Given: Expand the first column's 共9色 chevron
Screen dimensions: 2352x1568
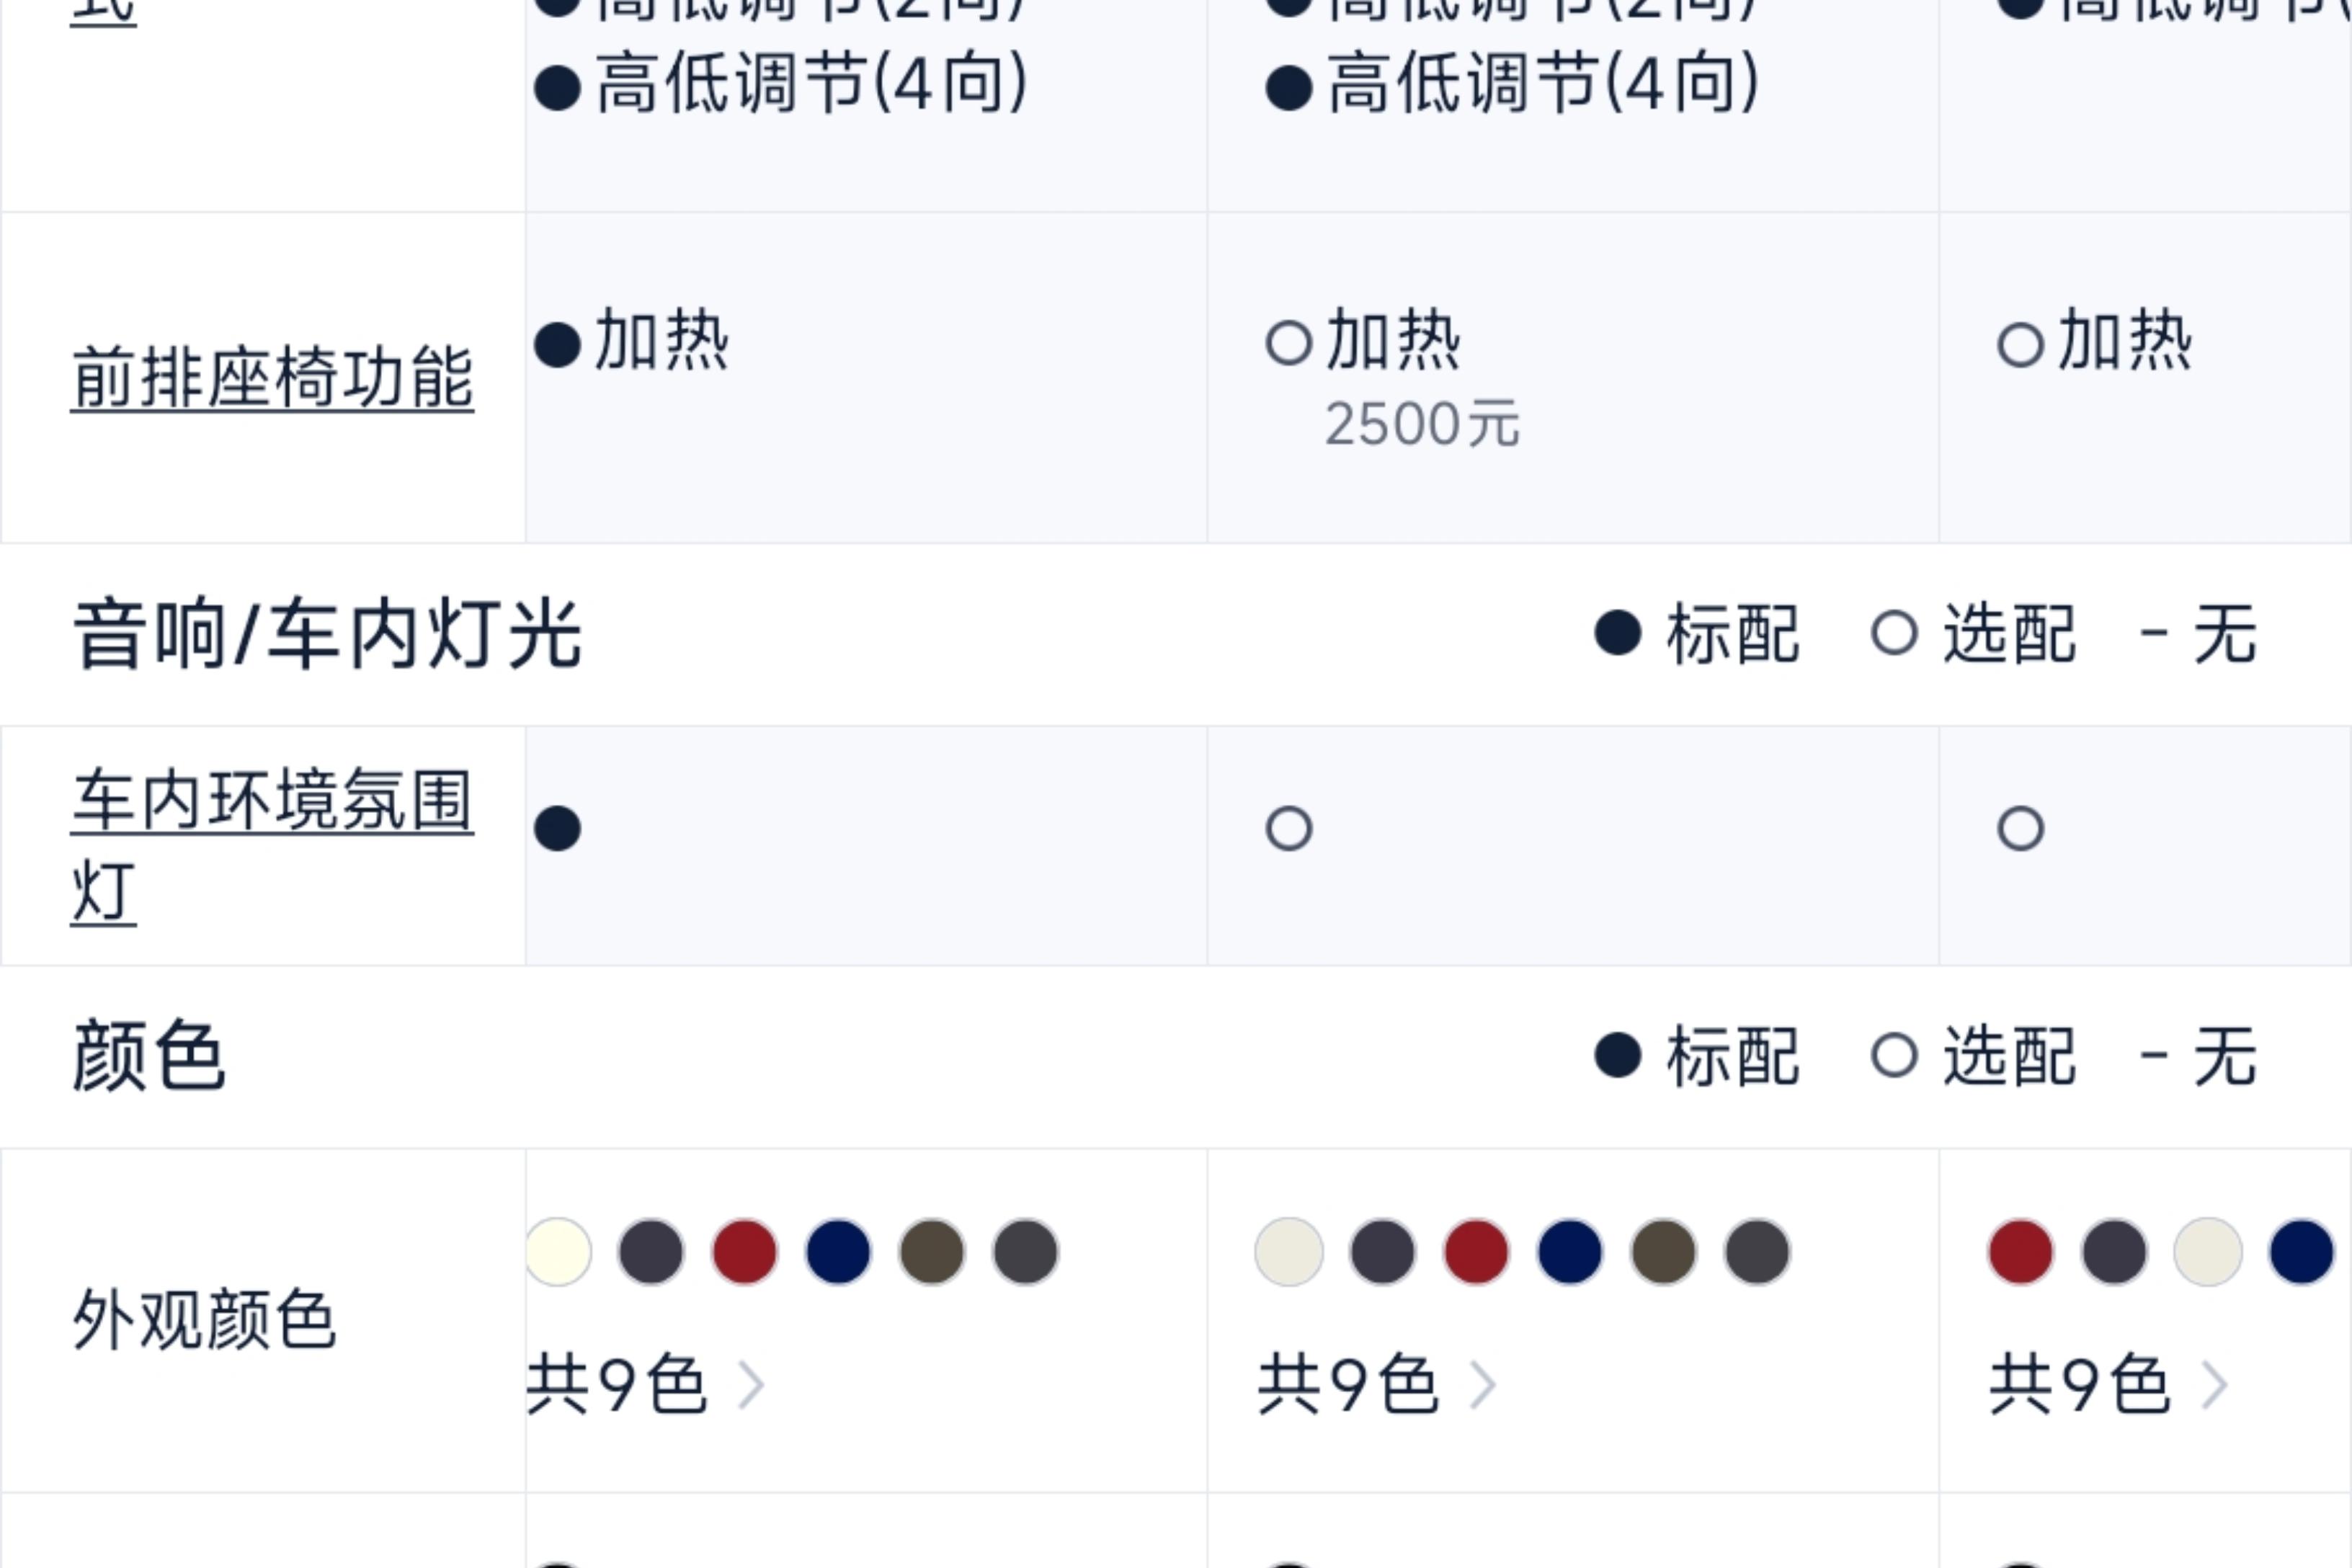Looking at the screenshot, I should tap(751, 1386).
